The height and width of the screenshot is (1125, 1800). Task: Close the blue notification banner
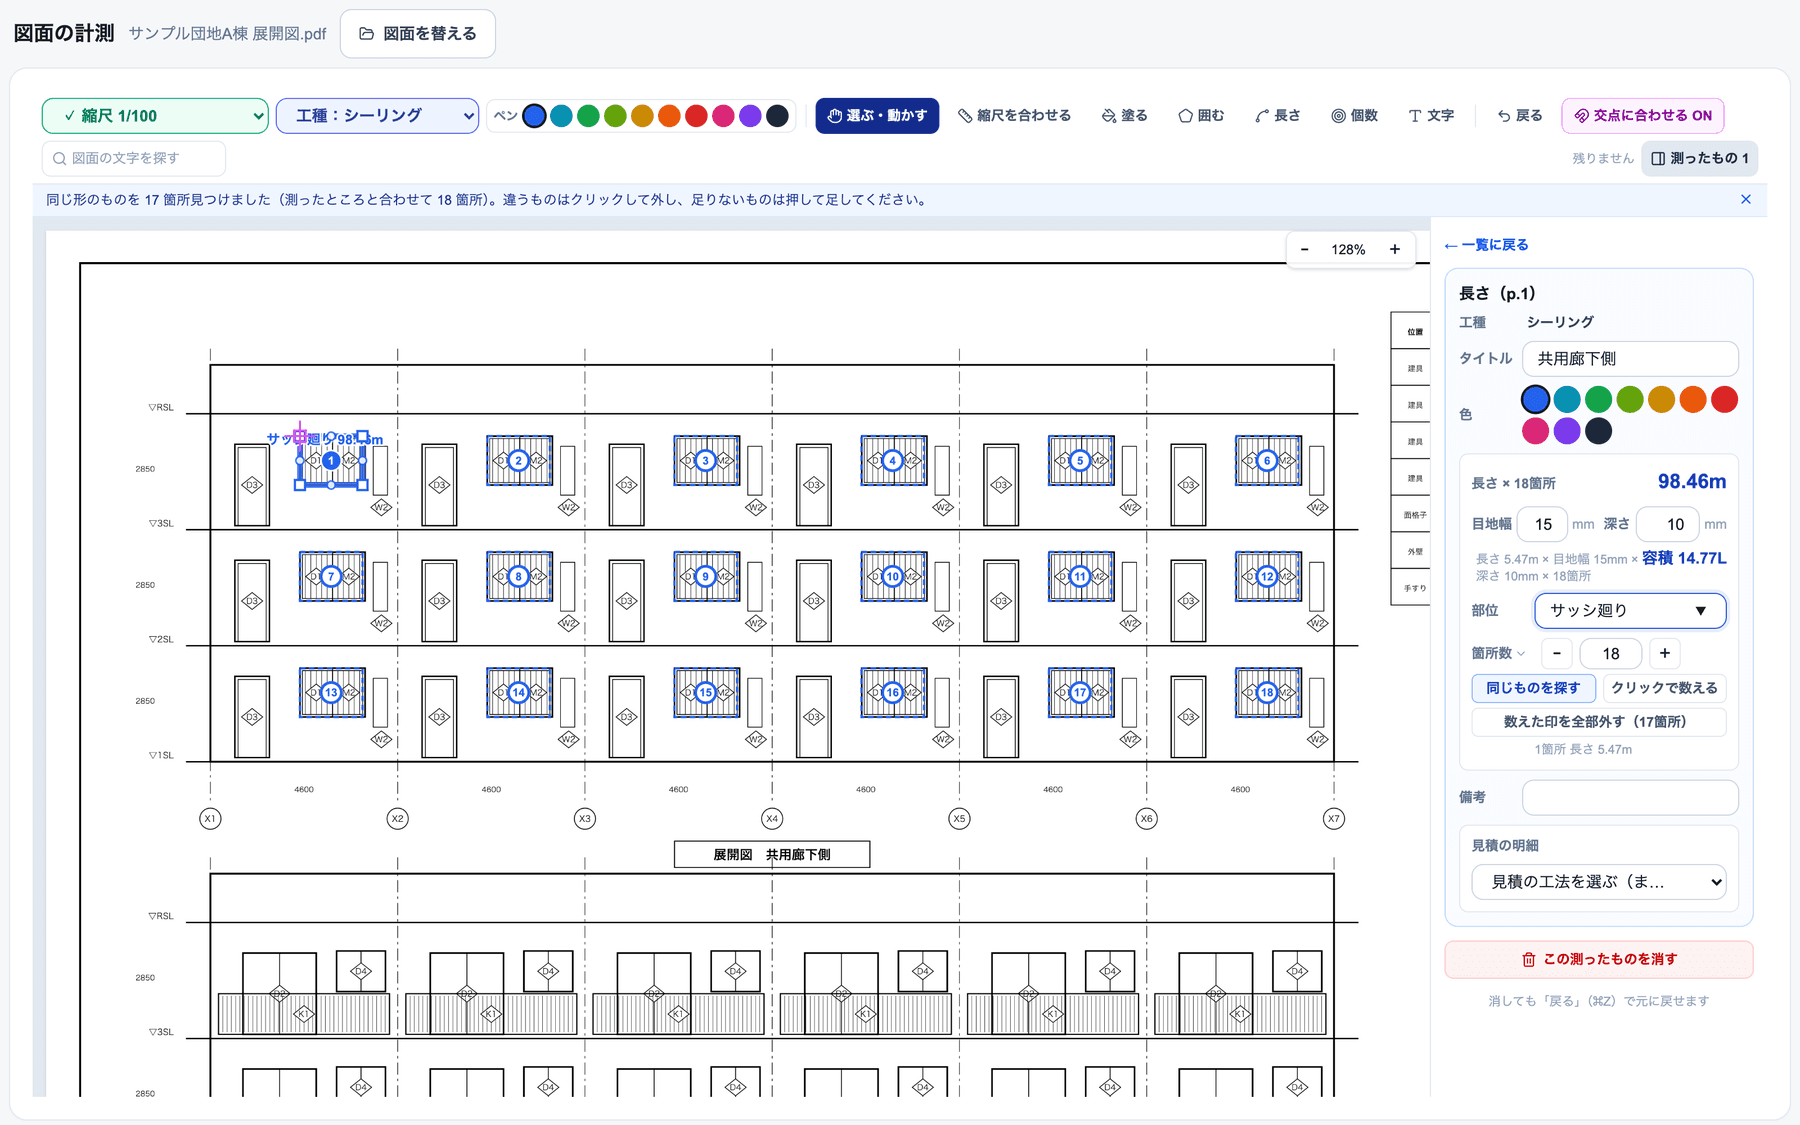tap(1746, 200)
